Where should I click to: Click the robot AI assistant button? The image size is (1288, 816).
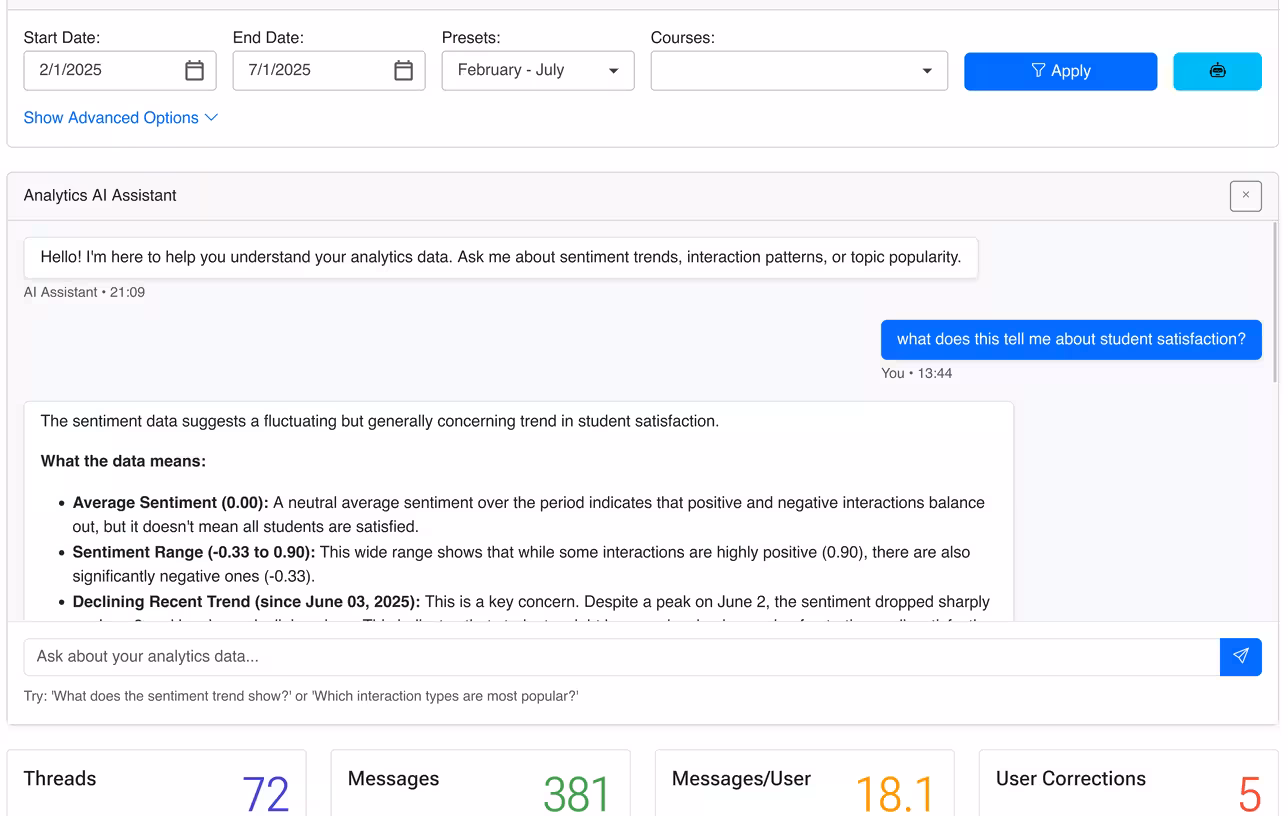tap(1217, 71)
